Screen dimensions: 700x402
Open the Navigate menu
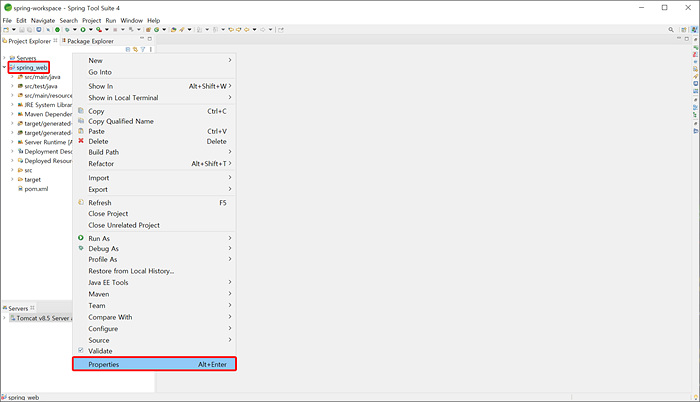pos(43,21)
